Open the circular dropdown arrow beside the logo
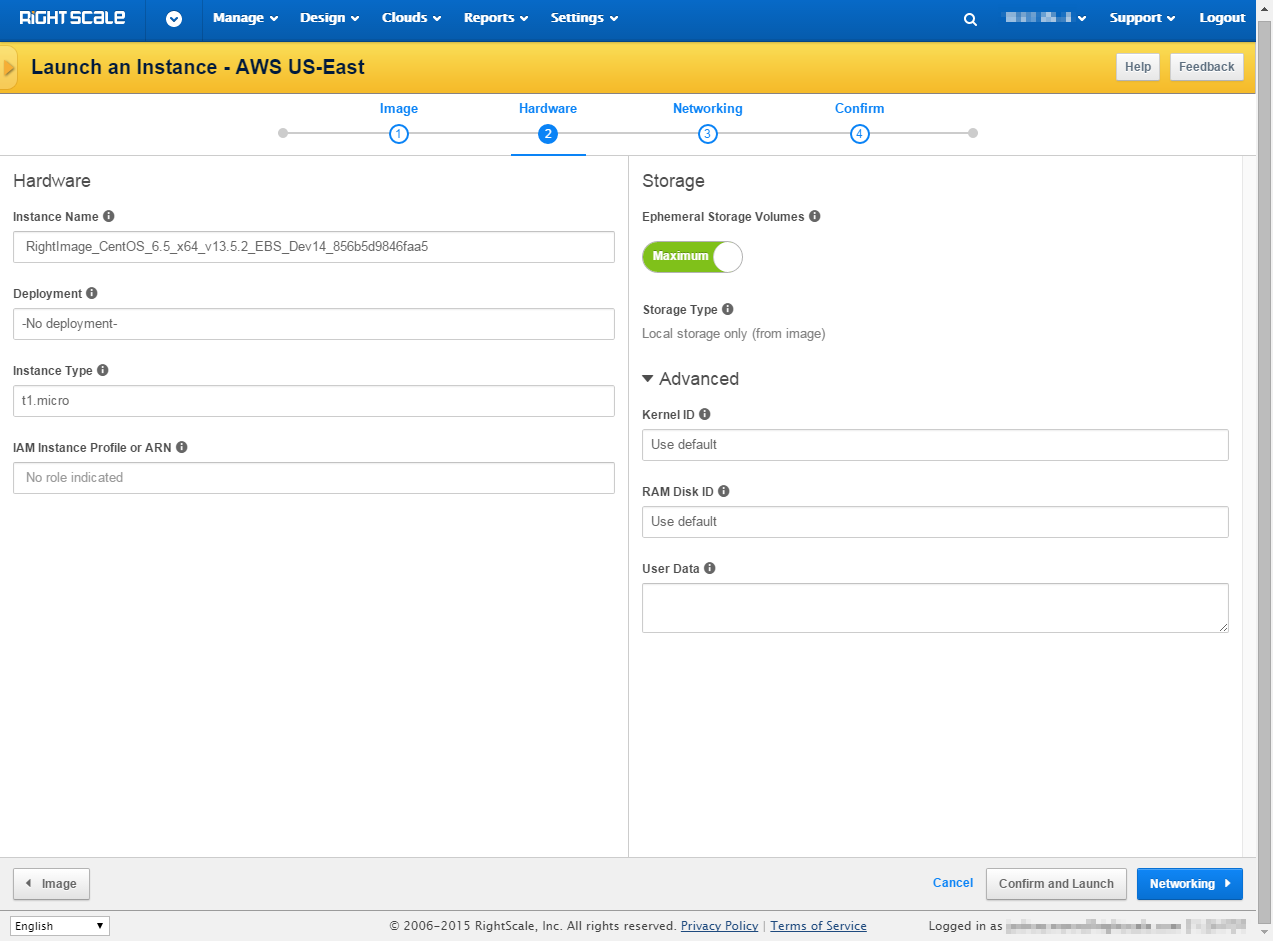This screenshot has width=1273, height=941. click(x=174, y=19)
